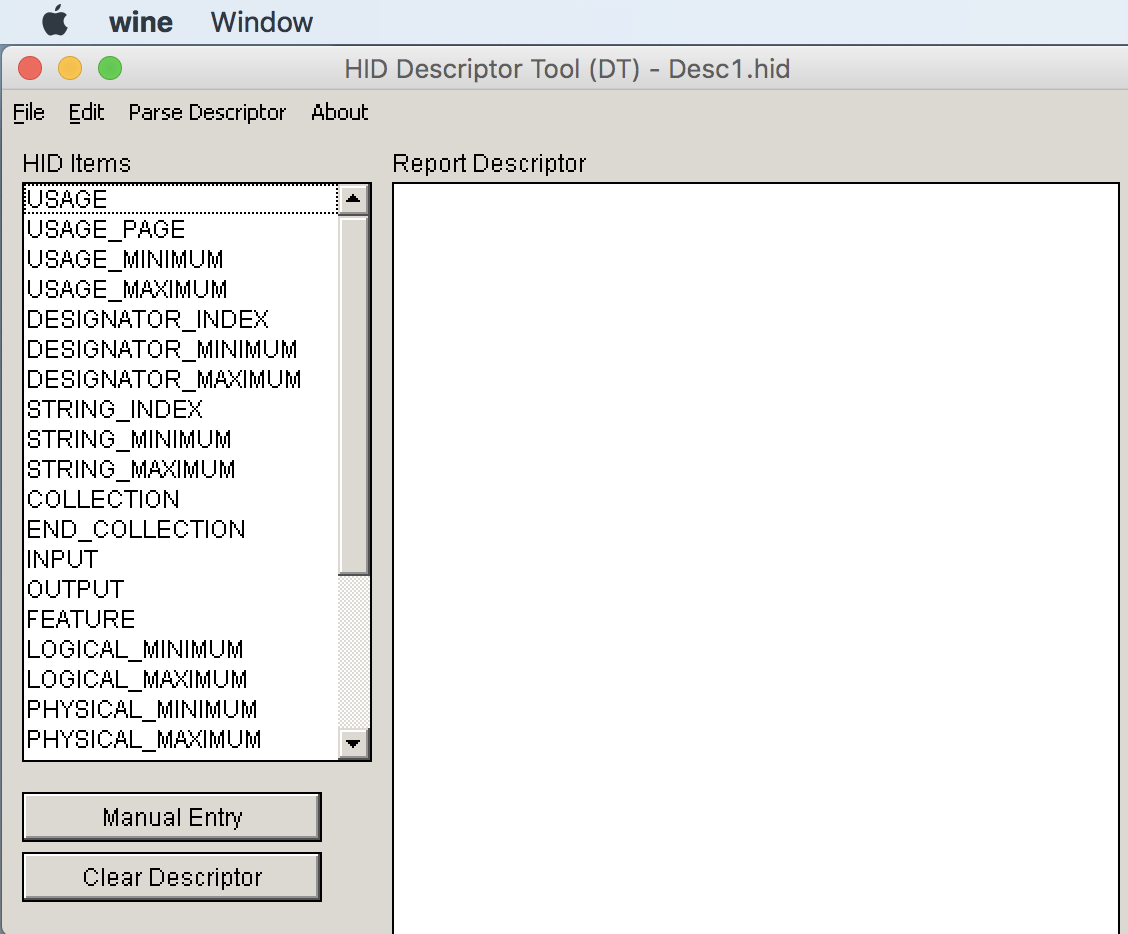Click the Manual Entry button
This screenshot has height=934, width=1128.
click(171, 816)
